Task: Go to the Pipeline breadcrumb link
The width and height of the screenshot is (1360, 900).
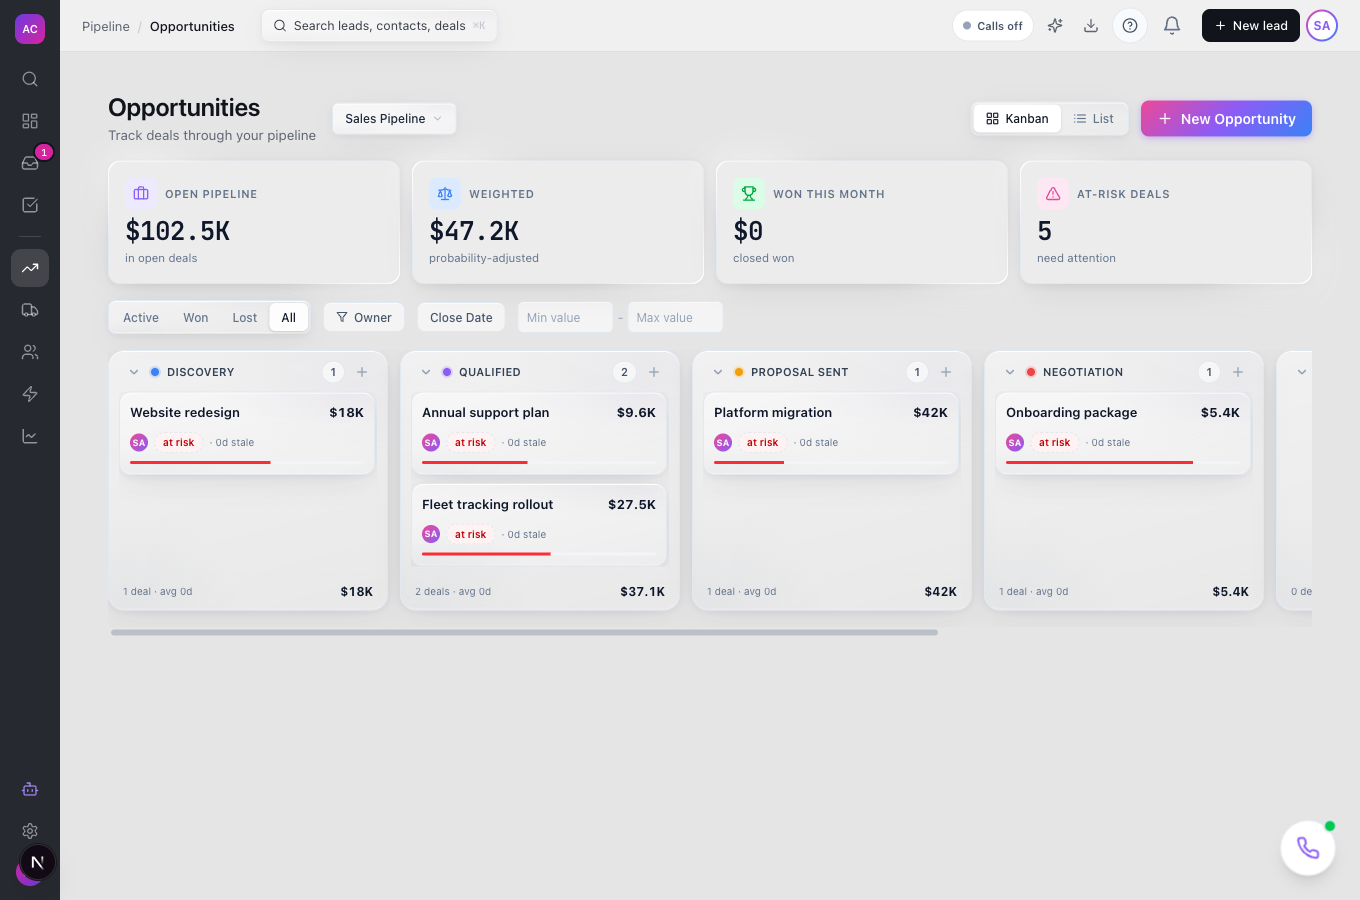Action: coord(106,26)
